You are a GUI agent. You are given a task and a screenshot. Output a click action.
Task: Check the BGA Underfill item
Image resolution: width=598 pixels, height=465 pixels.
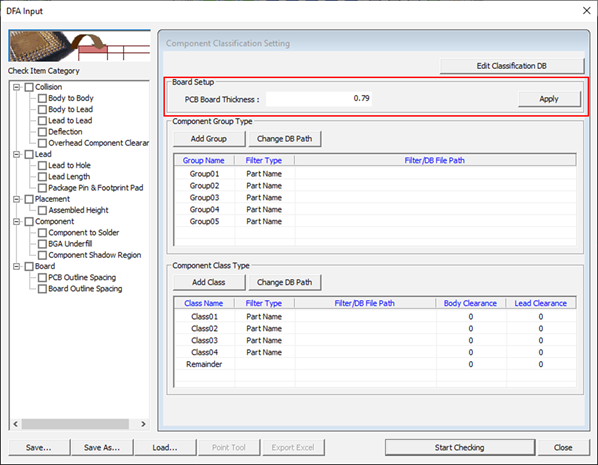click(42, 244)
